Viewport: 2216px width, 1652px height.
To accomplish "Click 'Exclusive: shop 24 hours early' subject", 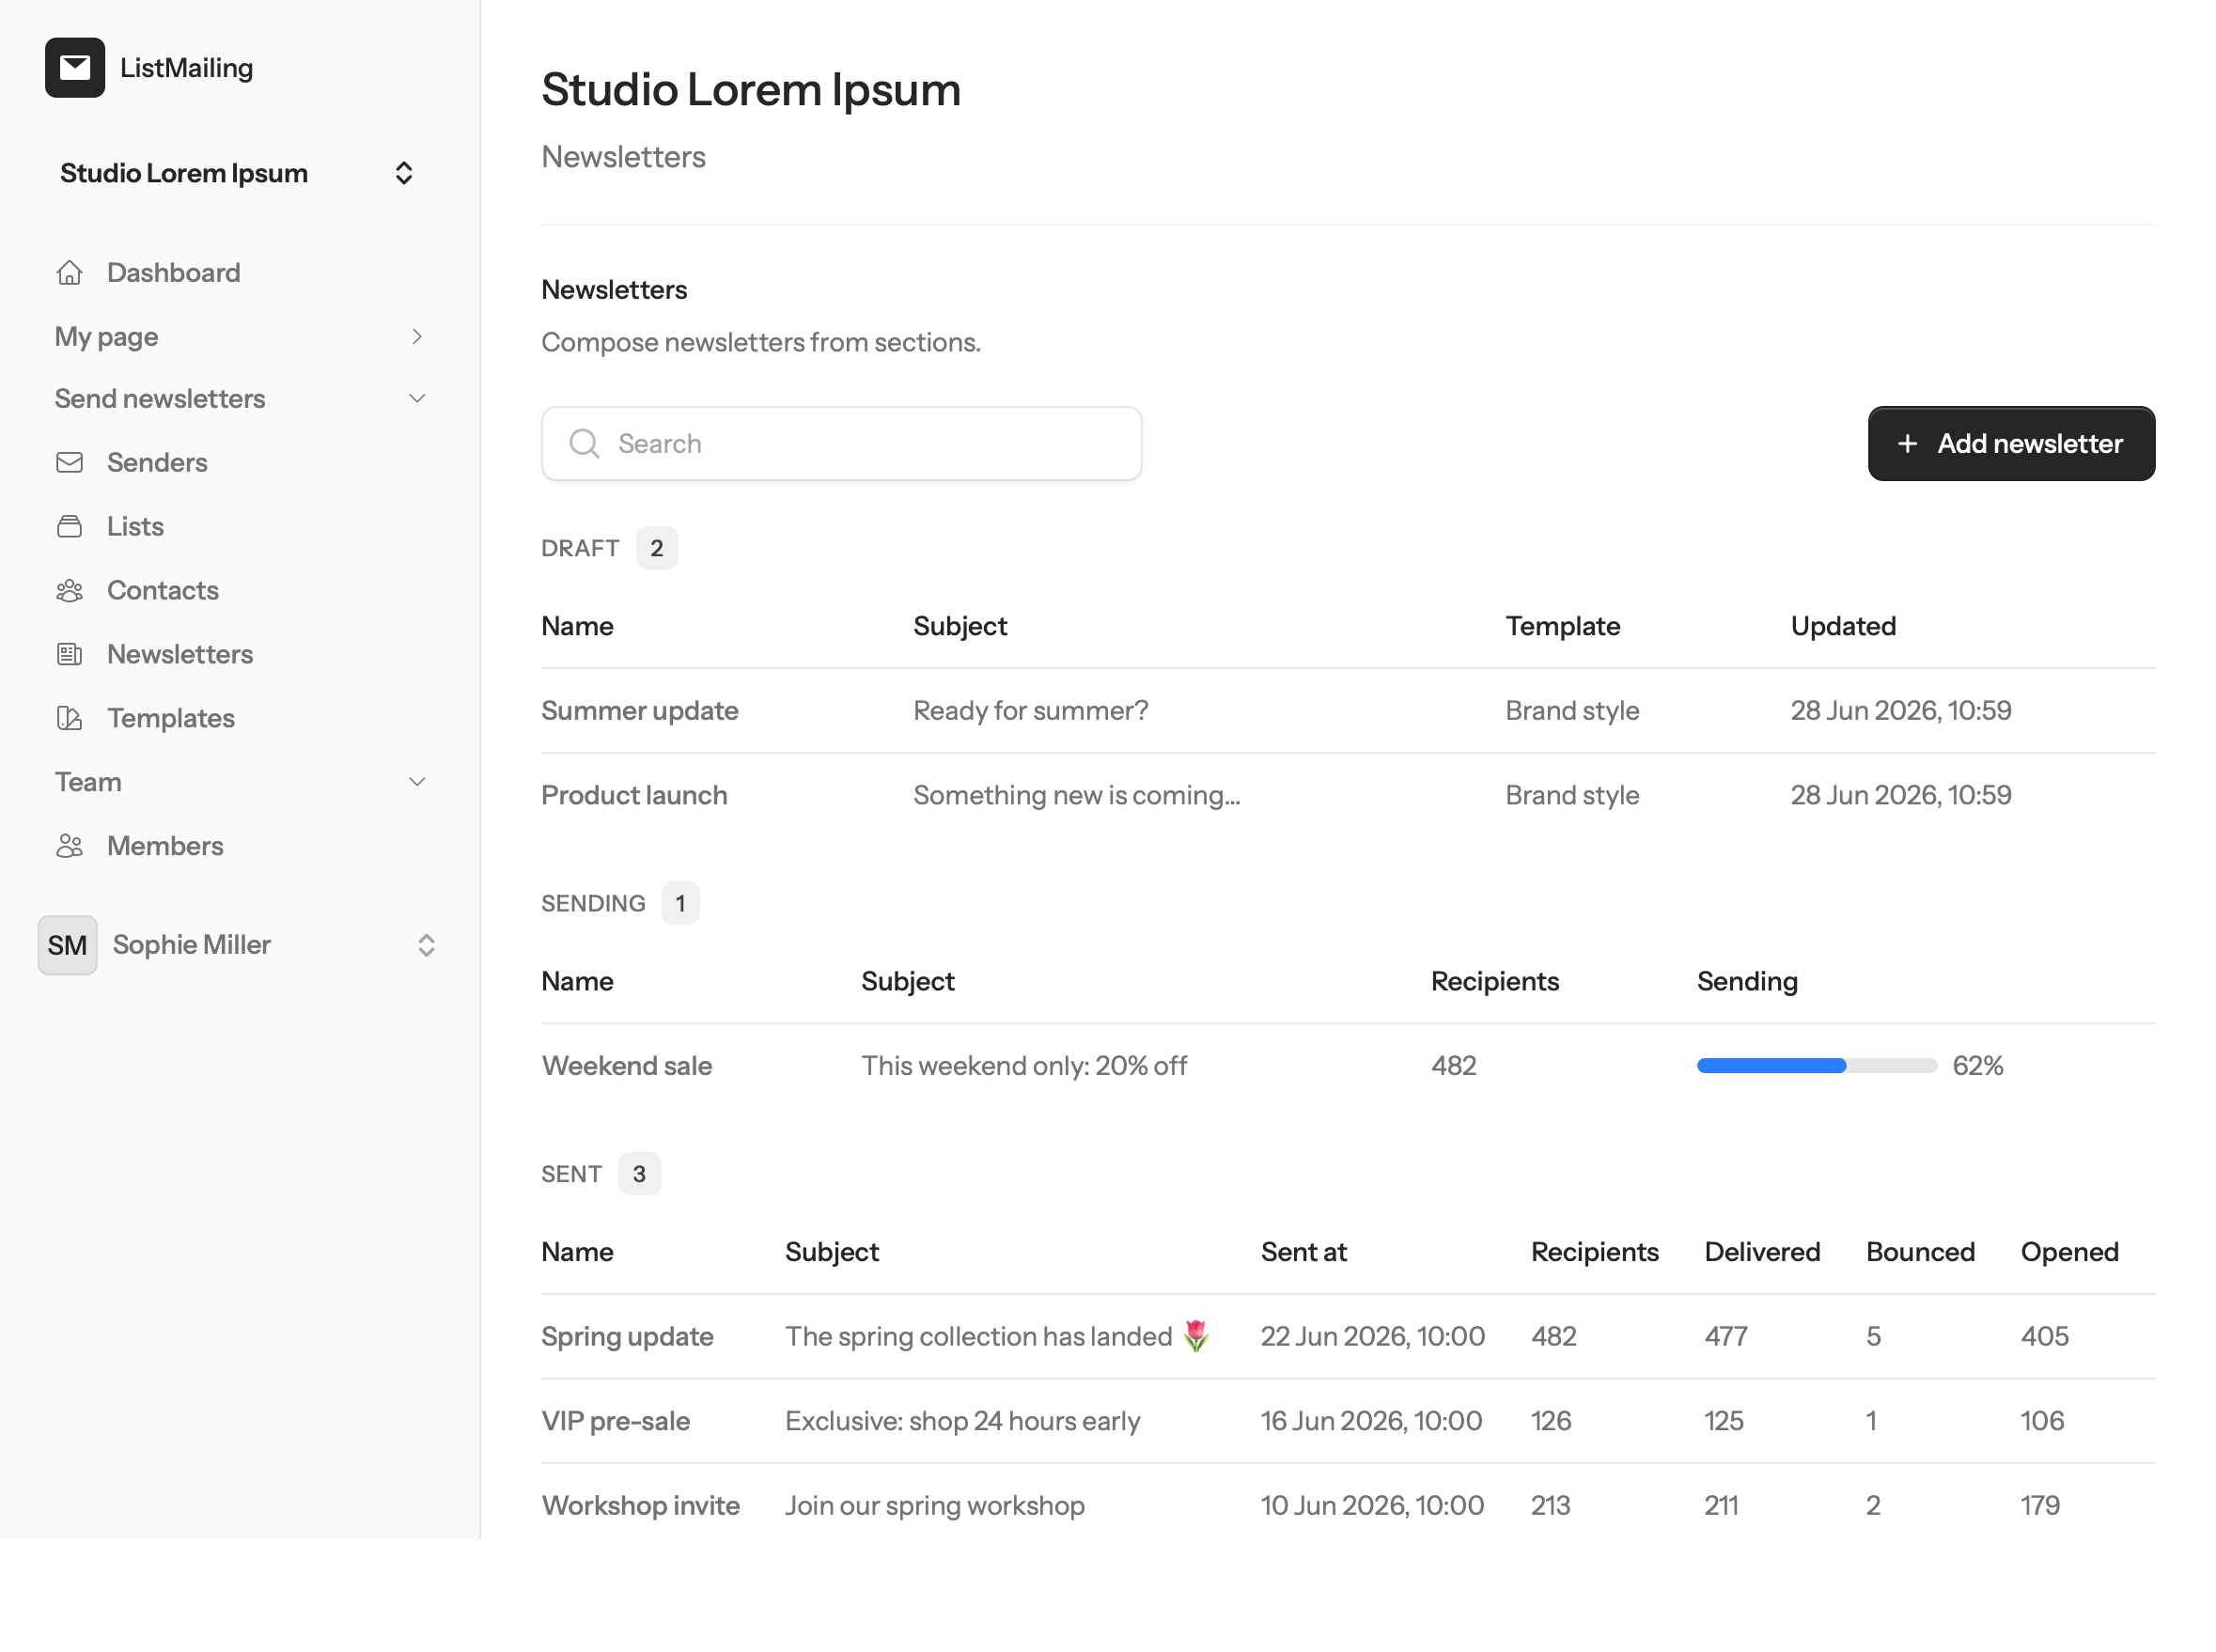I will pyautogui.click(x=962, y=1422).
